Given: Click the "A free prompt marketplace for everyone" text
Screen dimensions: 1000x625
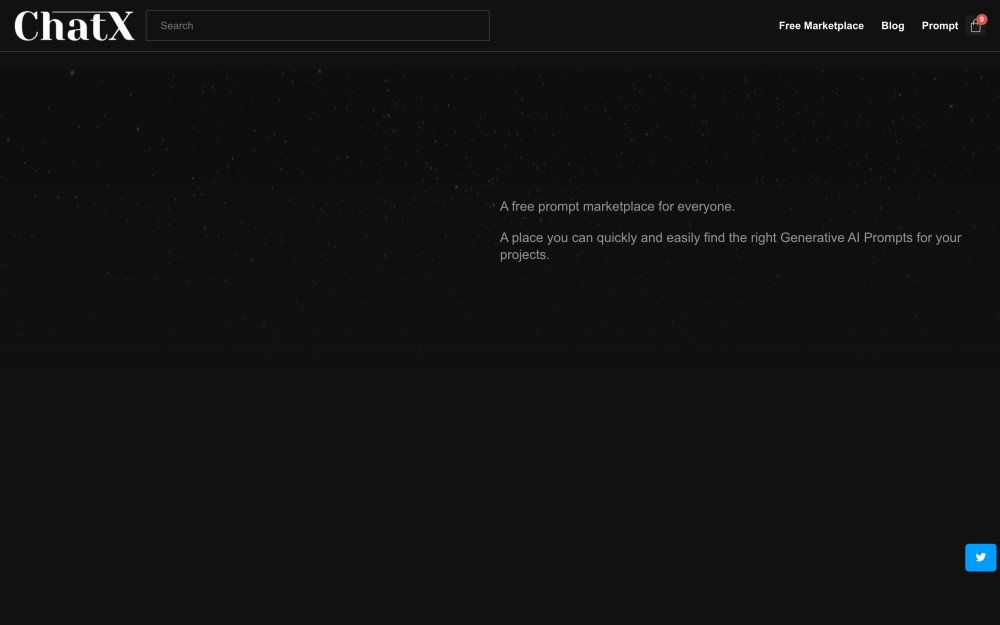Looking at the screenshot, I should coord(617,207).
